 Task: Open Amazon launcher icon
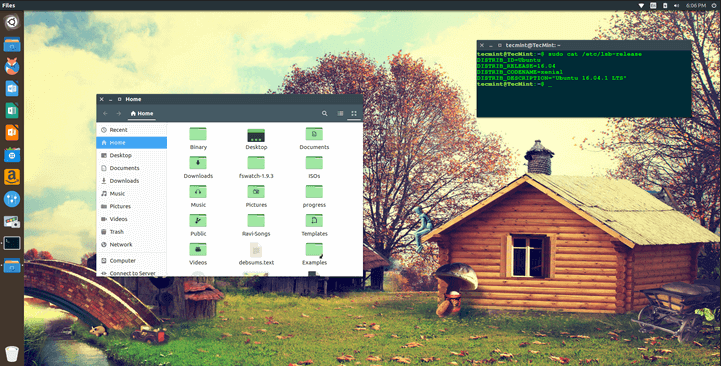(12, 177)
